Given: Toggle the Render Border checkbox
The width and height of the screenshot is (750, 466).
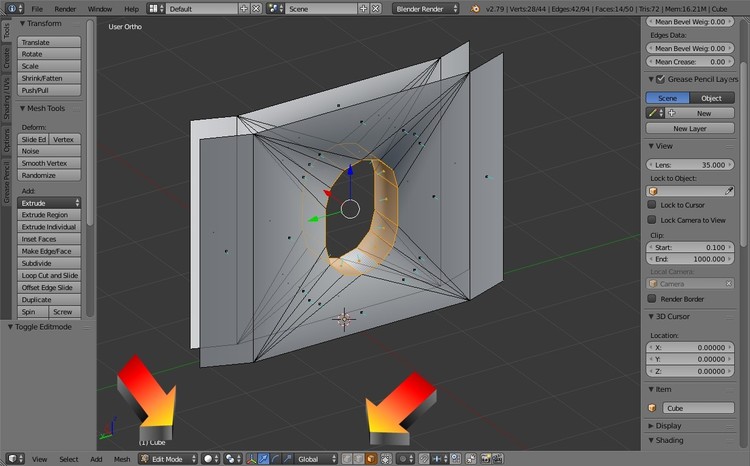Looking at the screenshot, I should point(652,298).
